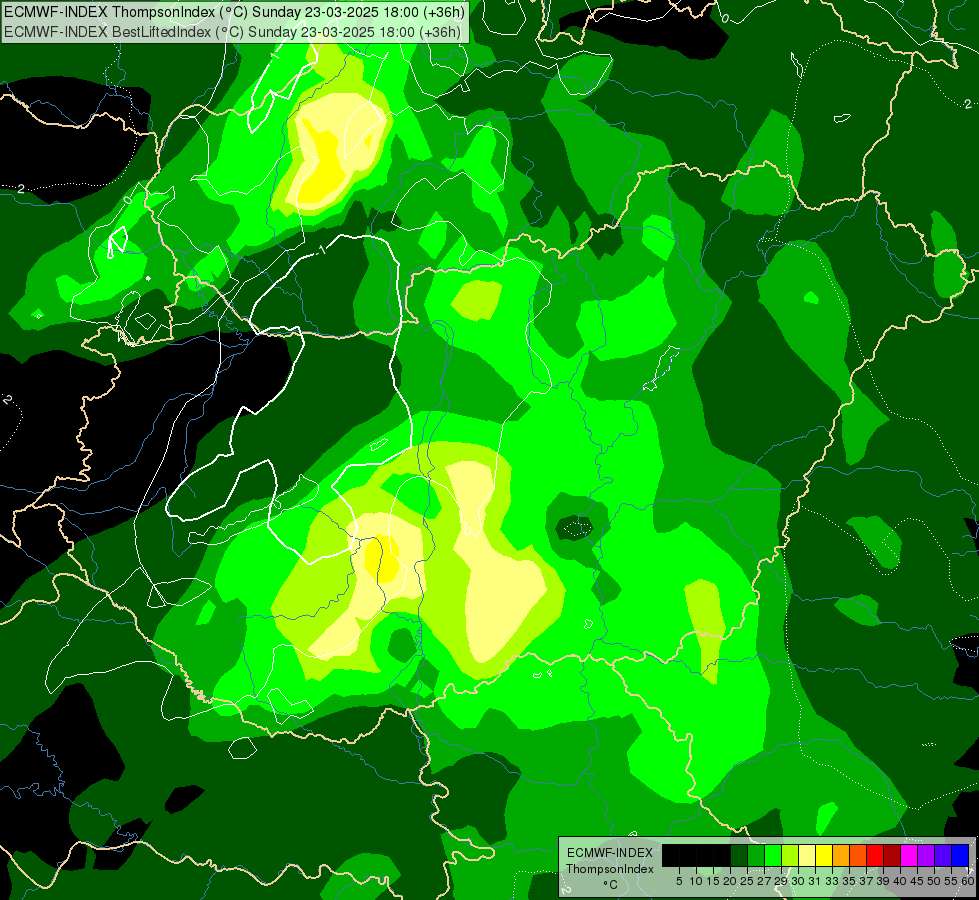Click the legend tick label 33
979x900 pixels.
(x=832, y=881)
